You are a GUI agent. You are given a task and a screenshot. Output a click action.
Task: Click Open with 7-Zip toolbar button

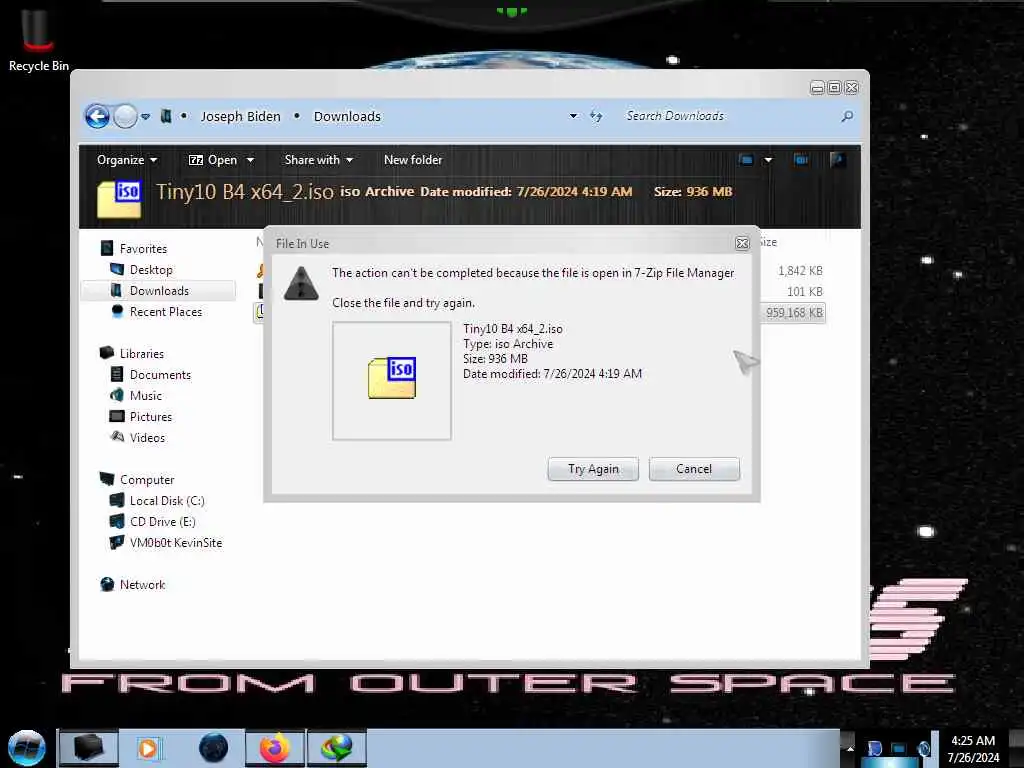(213, 160)
